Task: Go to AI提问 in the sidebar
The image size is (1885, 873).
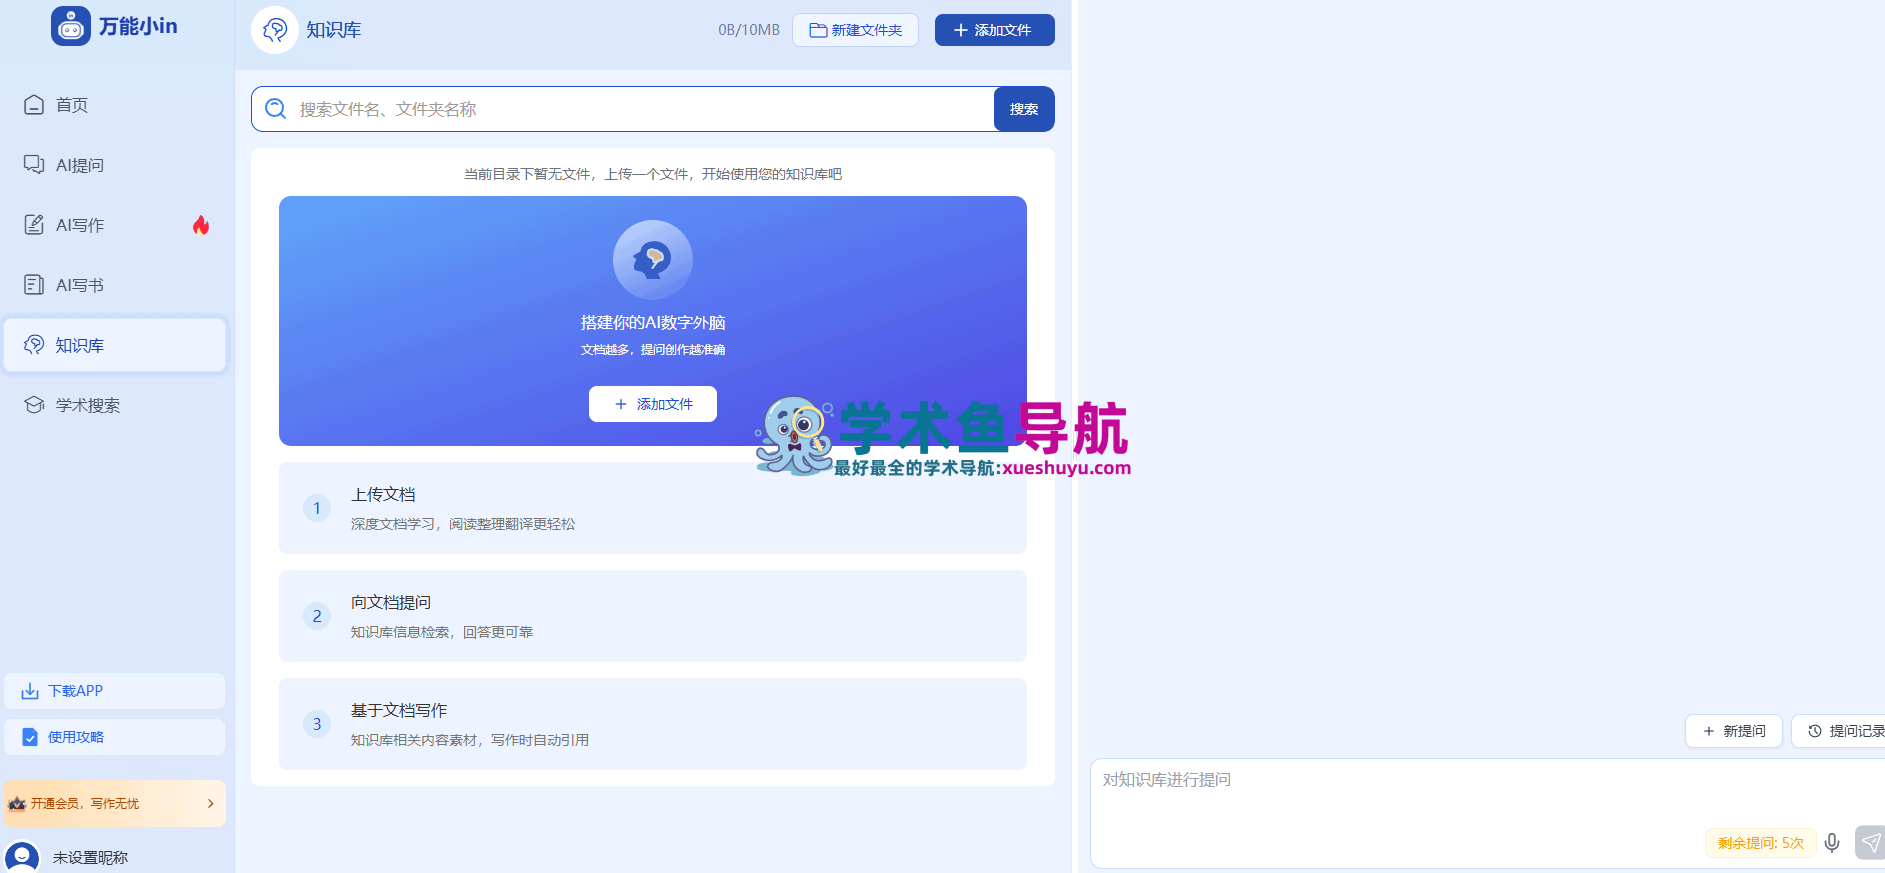Action: click(x=115, y=165)
